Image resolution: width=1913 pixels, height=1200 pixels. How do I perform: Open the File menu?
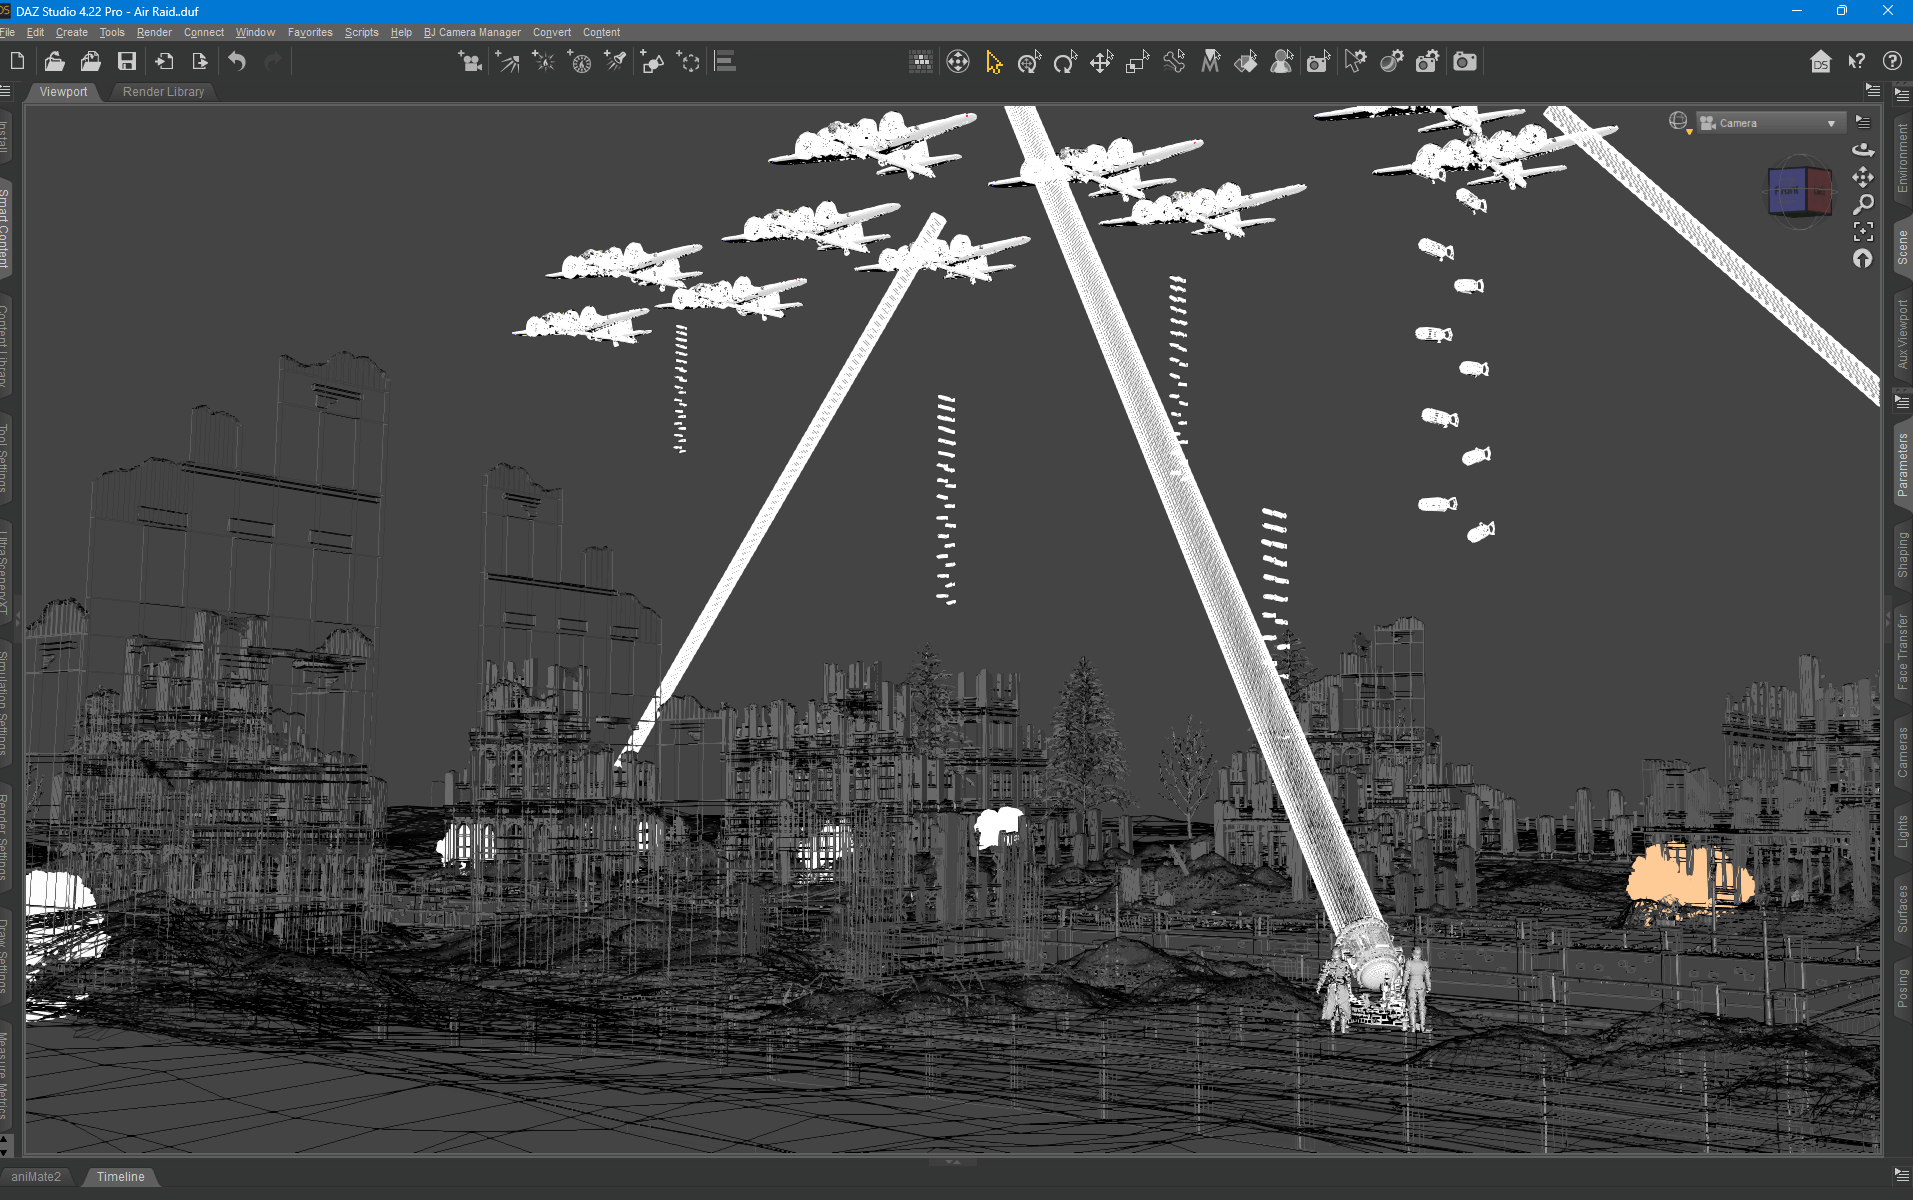click(x=8, y=32)
